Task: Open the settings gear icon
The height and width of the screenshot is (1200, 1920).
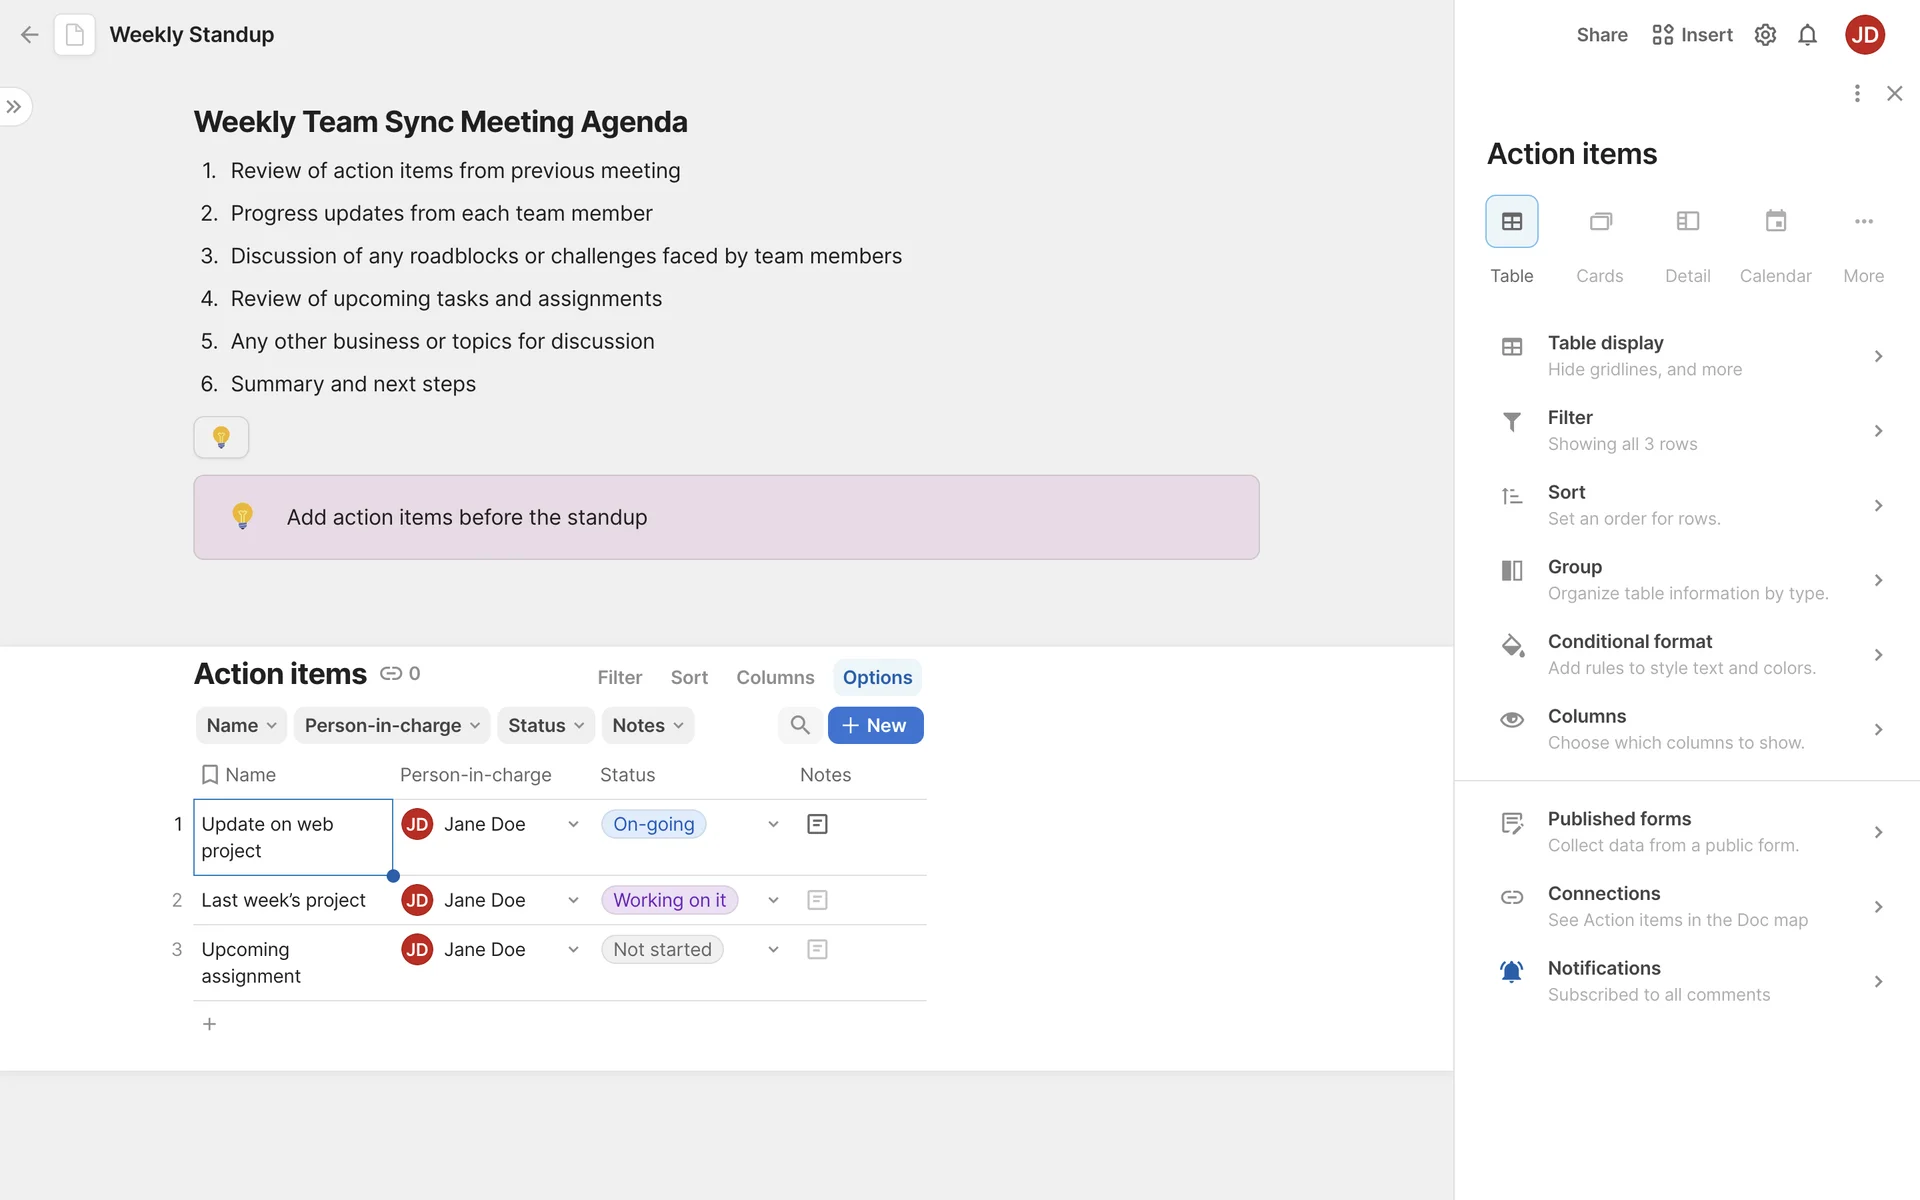Action: coord(1765,35)
